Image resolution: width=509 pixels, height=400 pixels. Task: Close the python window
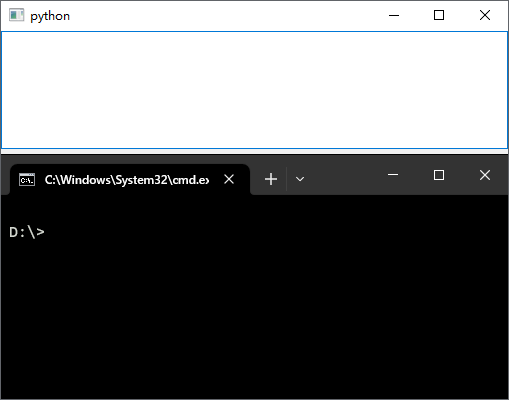click(485, 15)
